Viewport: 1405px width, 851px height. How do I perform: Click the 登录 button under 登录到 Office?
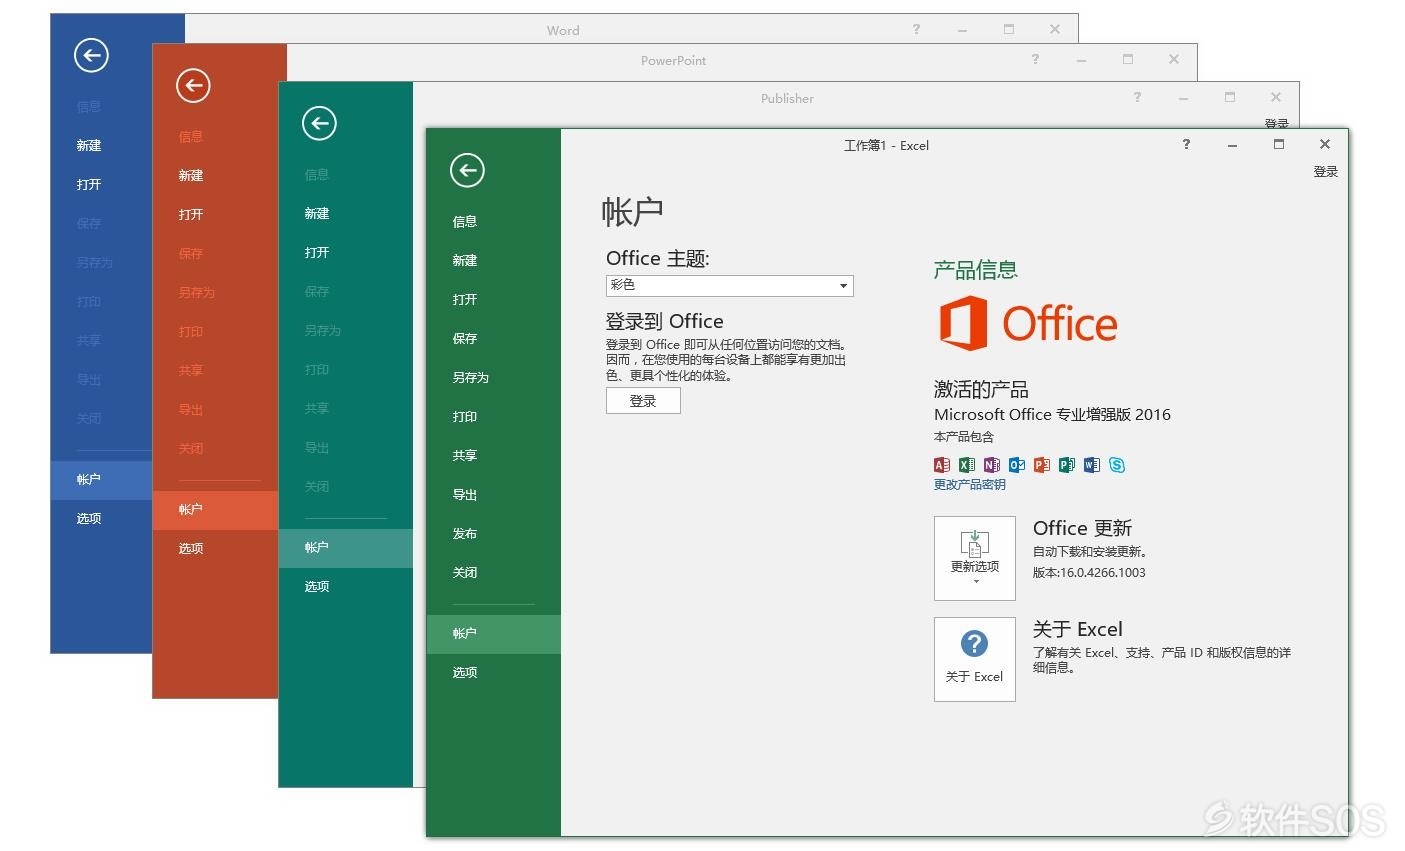[x=643, y=401]
